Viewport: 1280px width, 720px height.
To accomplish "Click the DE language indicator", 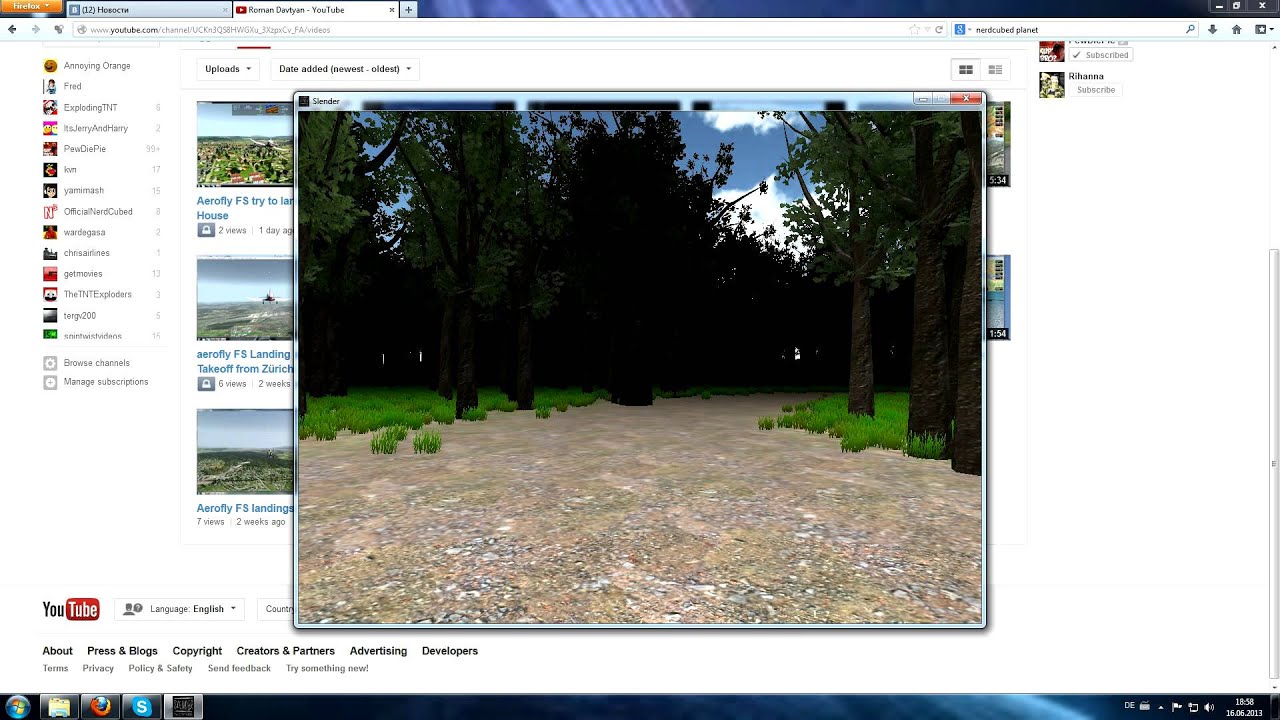I will click(1130, 706).
